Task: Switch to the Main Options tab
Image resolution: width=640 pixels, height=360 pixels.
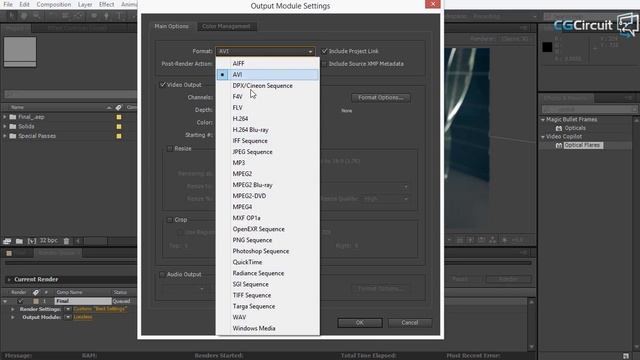Action: click(171, 26)
